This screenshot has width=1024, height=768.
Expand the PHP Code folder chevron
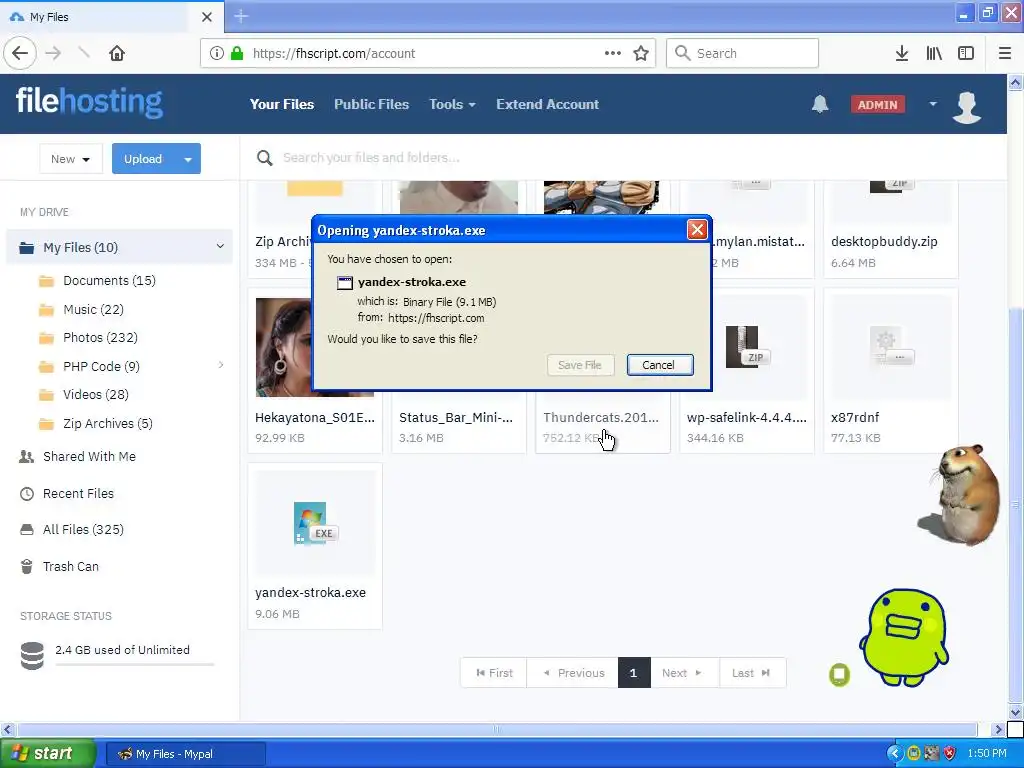[221, 365]
